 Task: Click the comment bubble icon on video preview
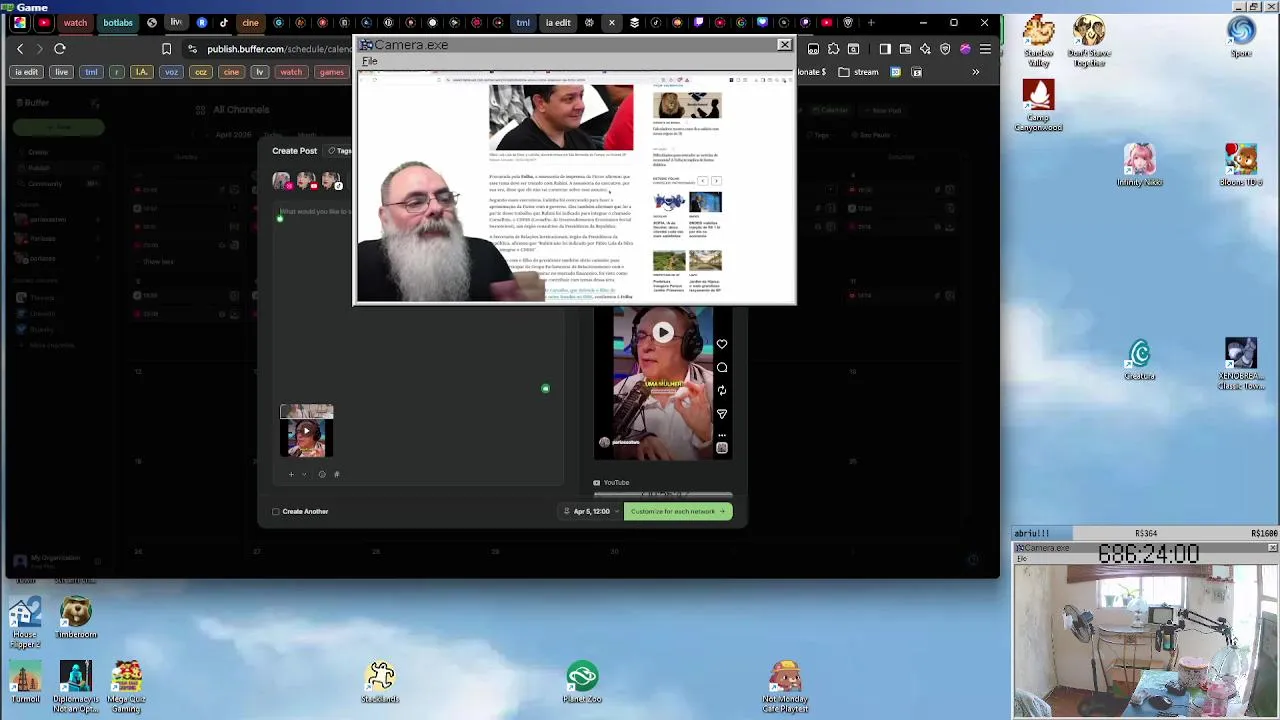722,367
